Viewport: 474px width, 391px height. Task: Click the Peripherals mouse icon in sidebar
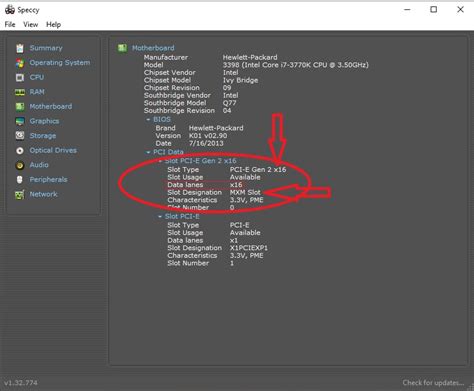point(20,180)
